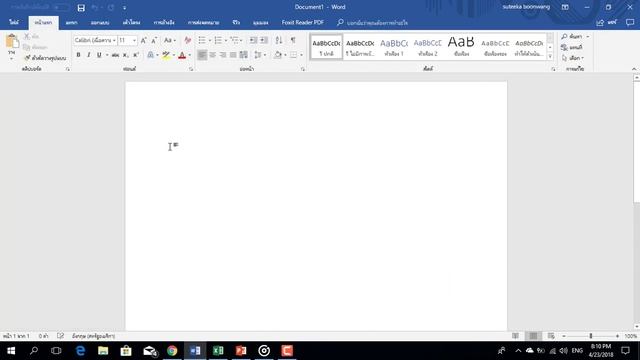Open PowerPoint from the taskbar
Viewport: 640px width, 360px height.
241,351
